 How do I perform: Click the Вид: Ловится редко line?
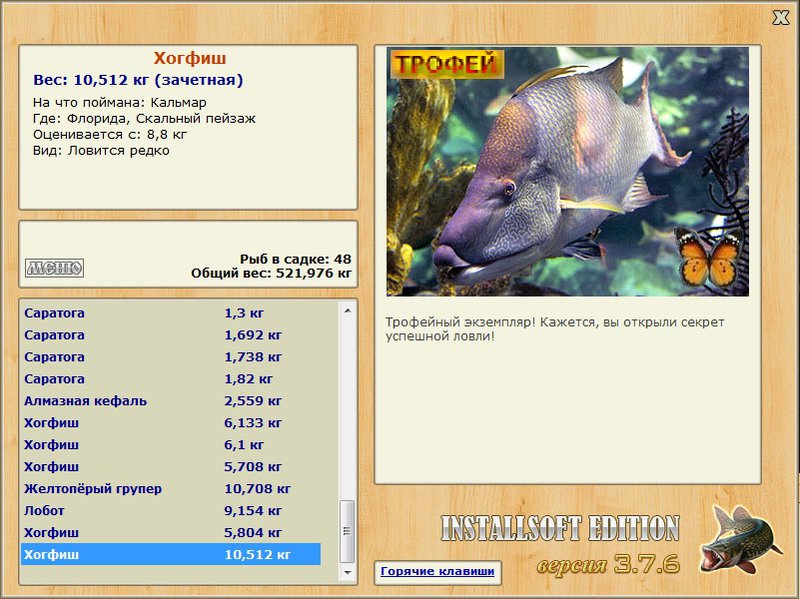point(101,151)
